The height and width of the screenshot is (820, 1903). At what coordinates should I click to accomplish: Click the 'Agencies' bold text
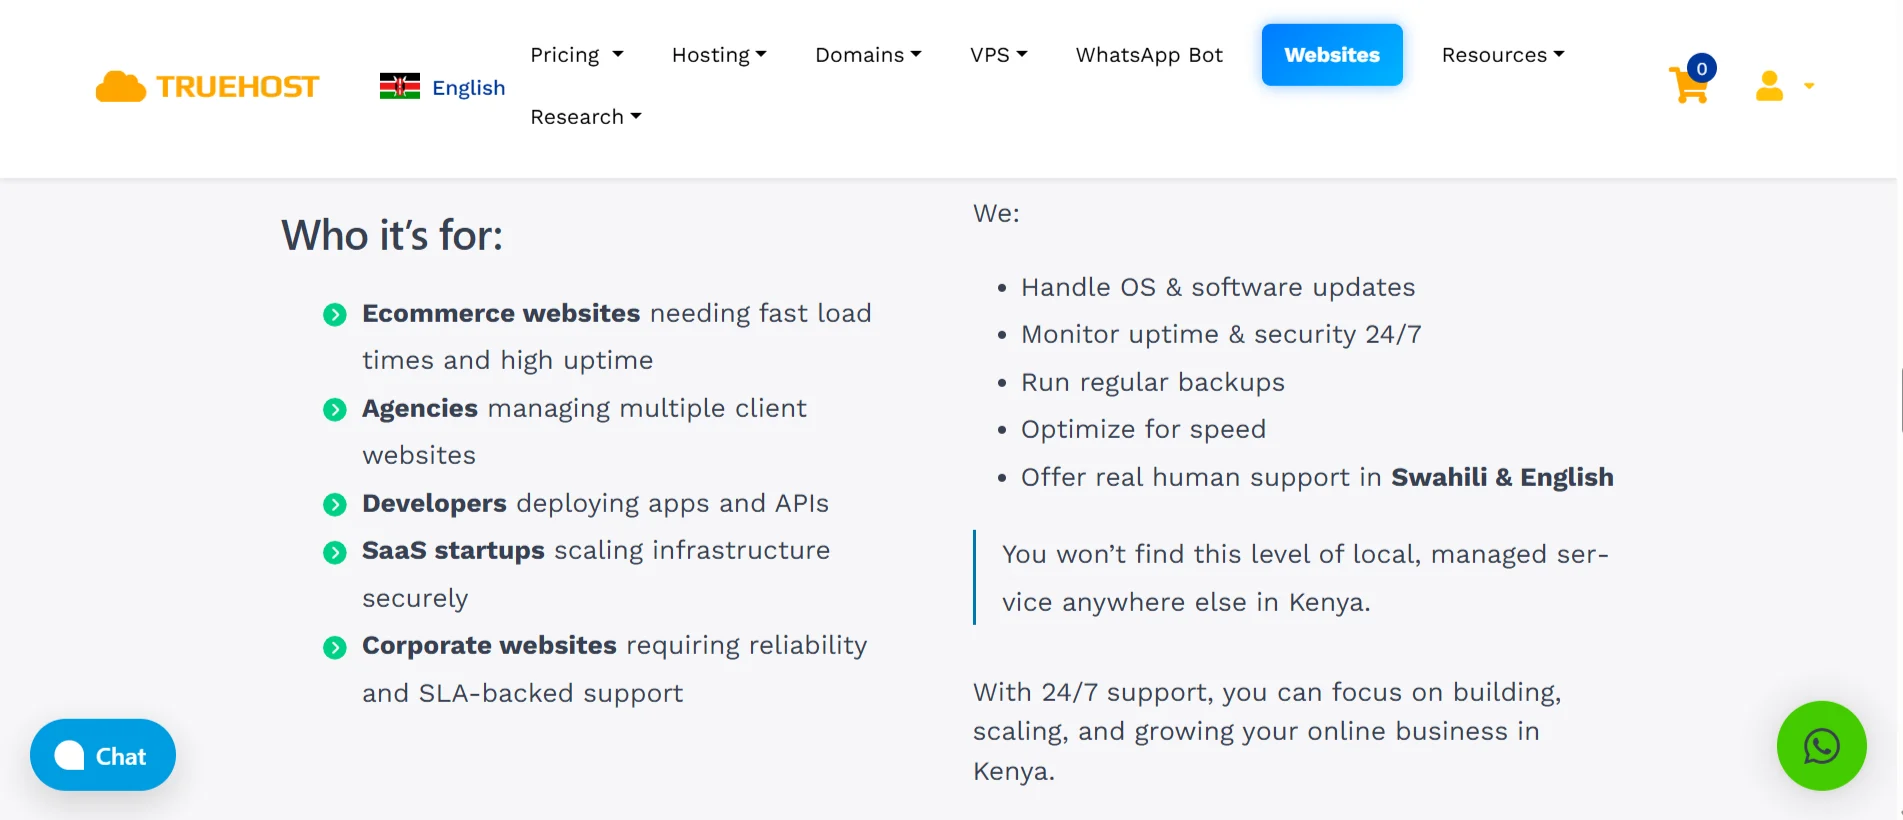[x=420, y=408]
